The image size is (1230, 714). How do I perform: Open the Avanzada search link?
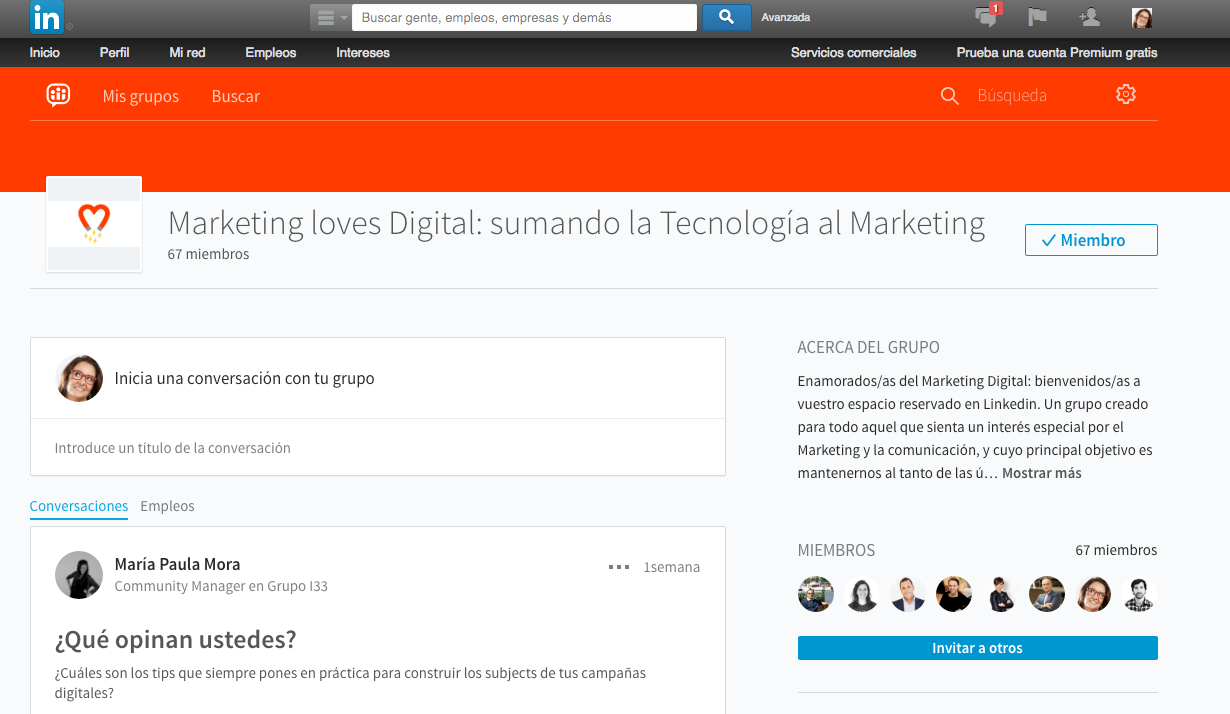[x=786, y=17]
